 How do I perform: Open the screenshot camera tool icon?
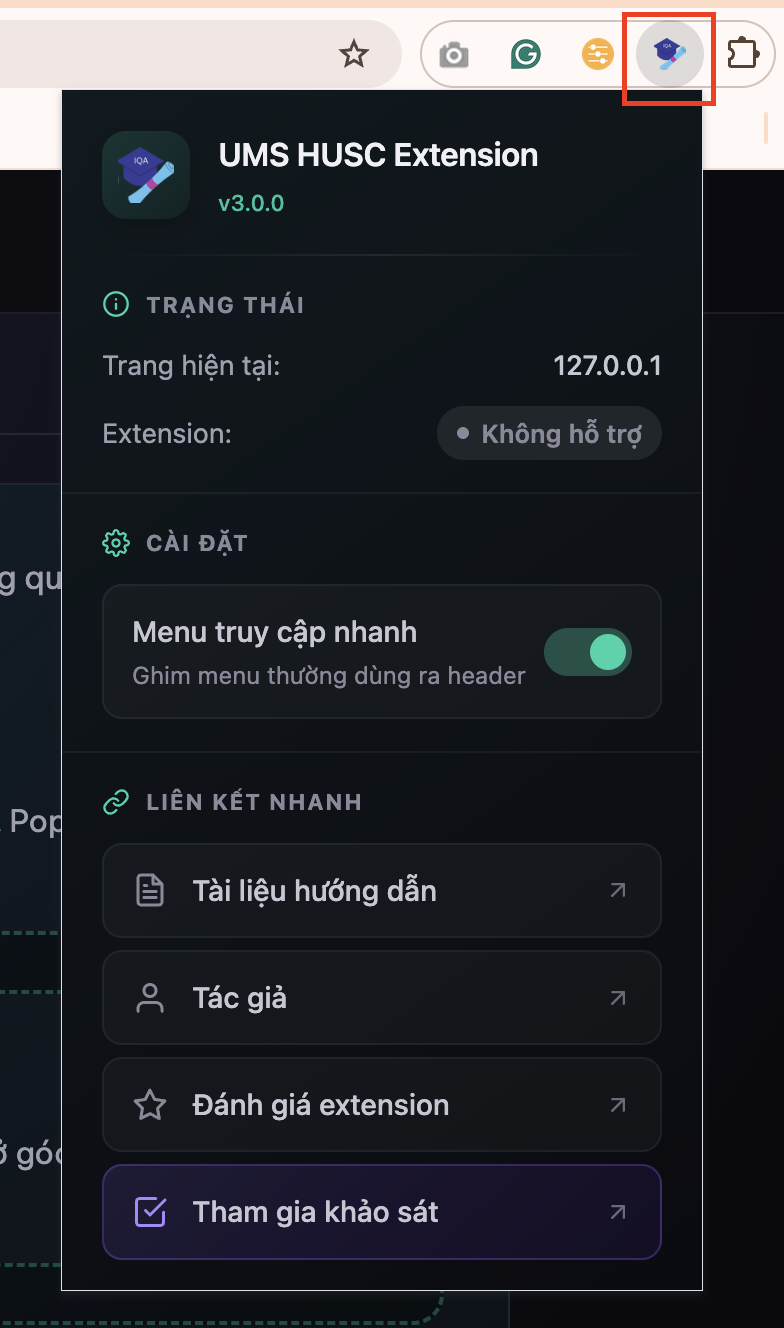[453, 54]
